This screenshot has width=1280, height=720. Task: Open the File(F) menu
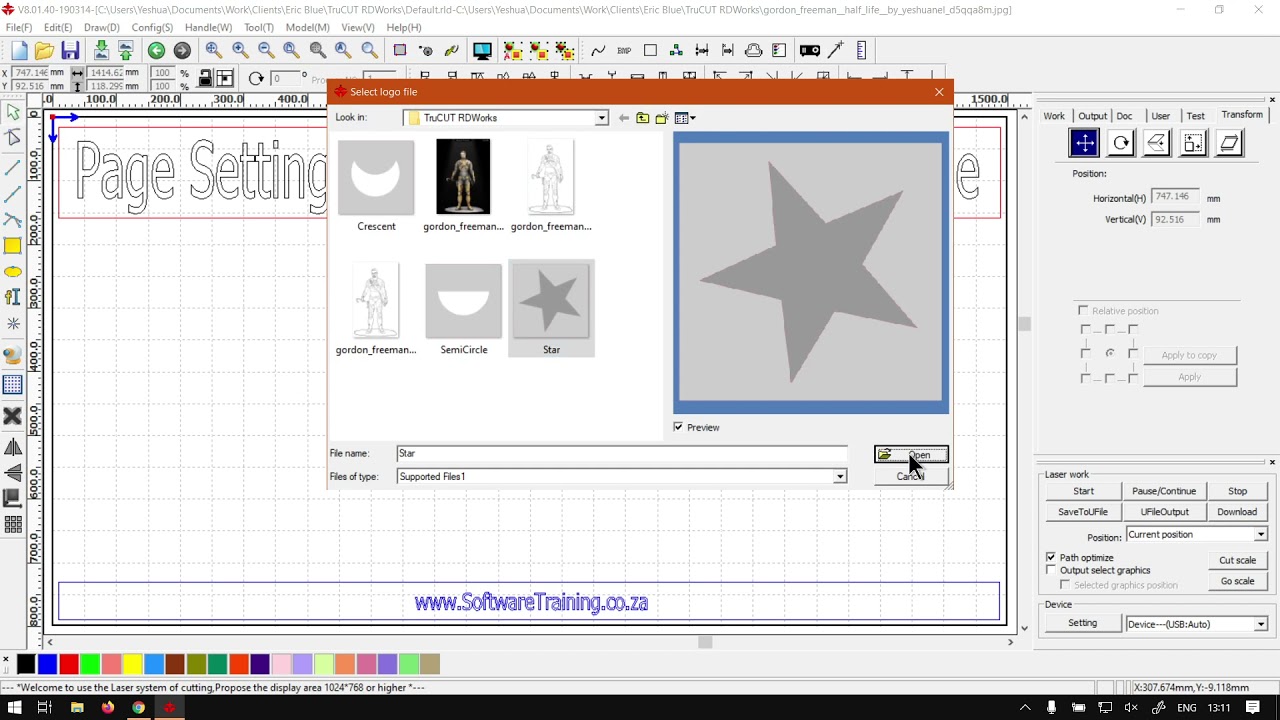click(x=19, y=27)
